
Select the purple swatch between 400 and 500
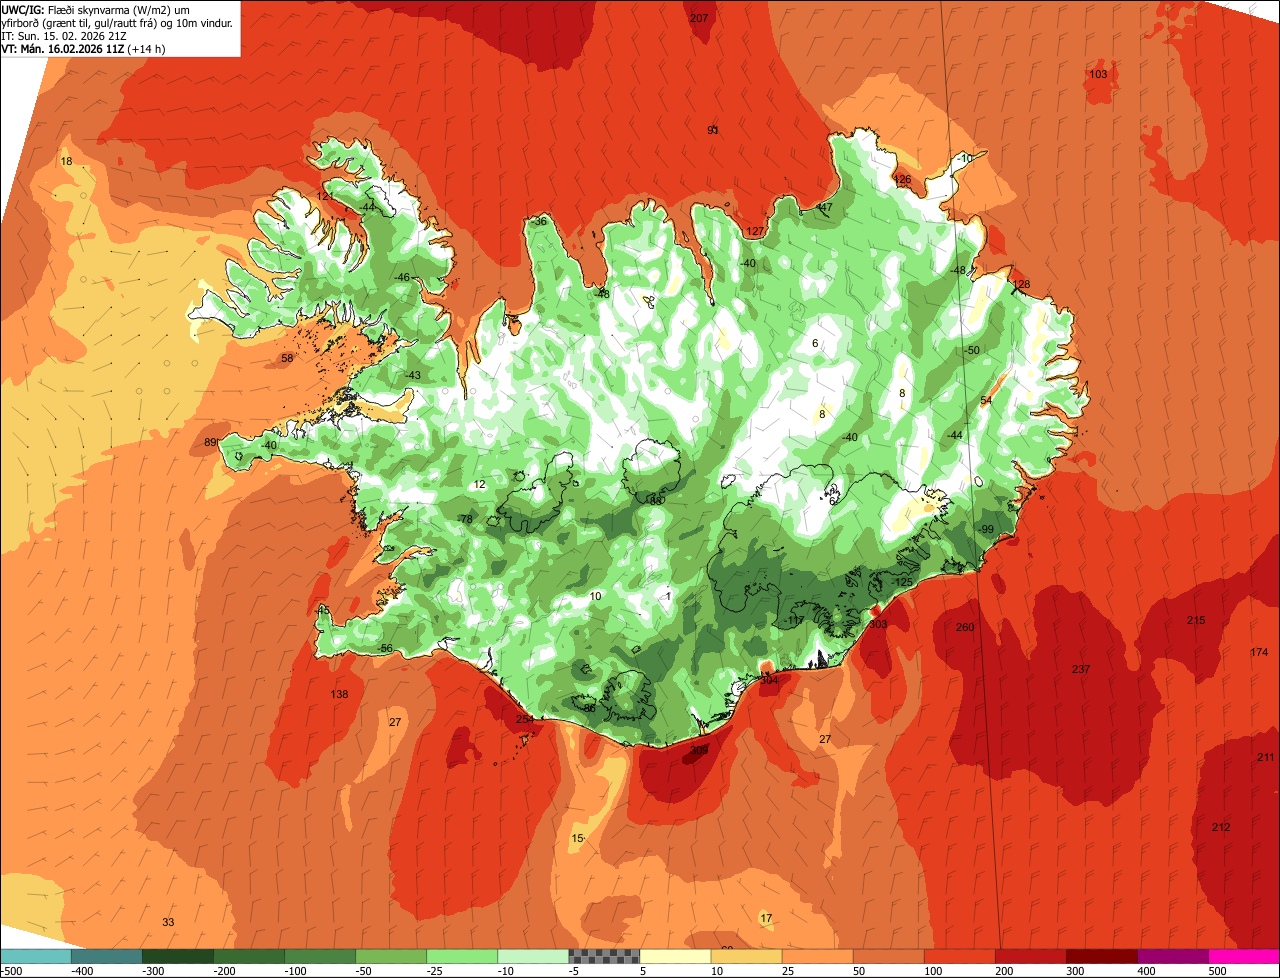(1173, 956)
